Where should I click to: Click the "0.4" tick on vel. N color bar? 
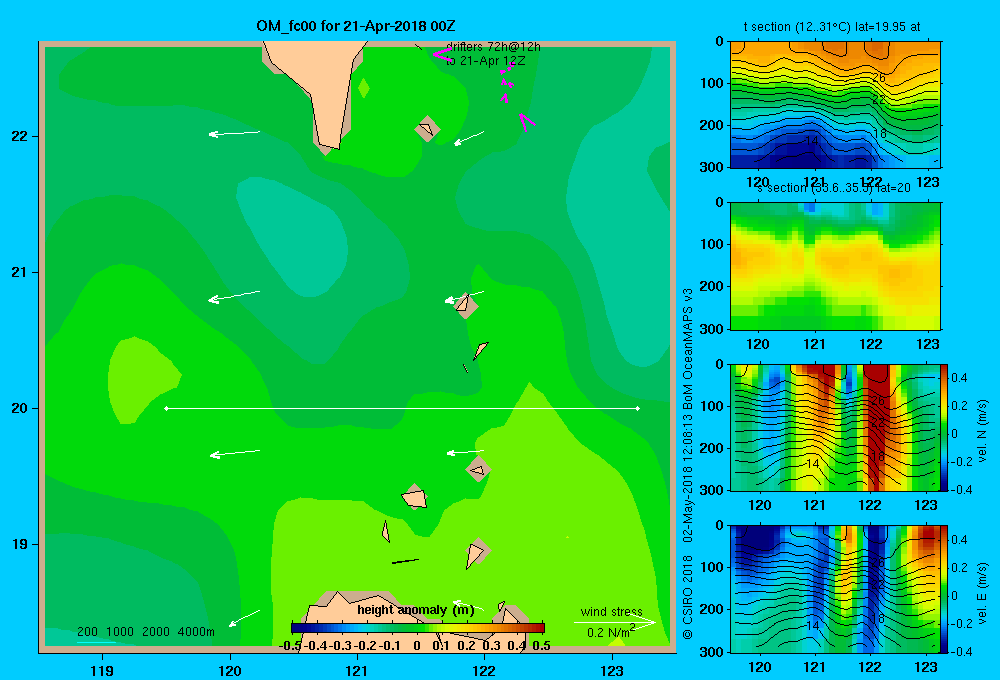pyautogui.click(x=959, y=378)
